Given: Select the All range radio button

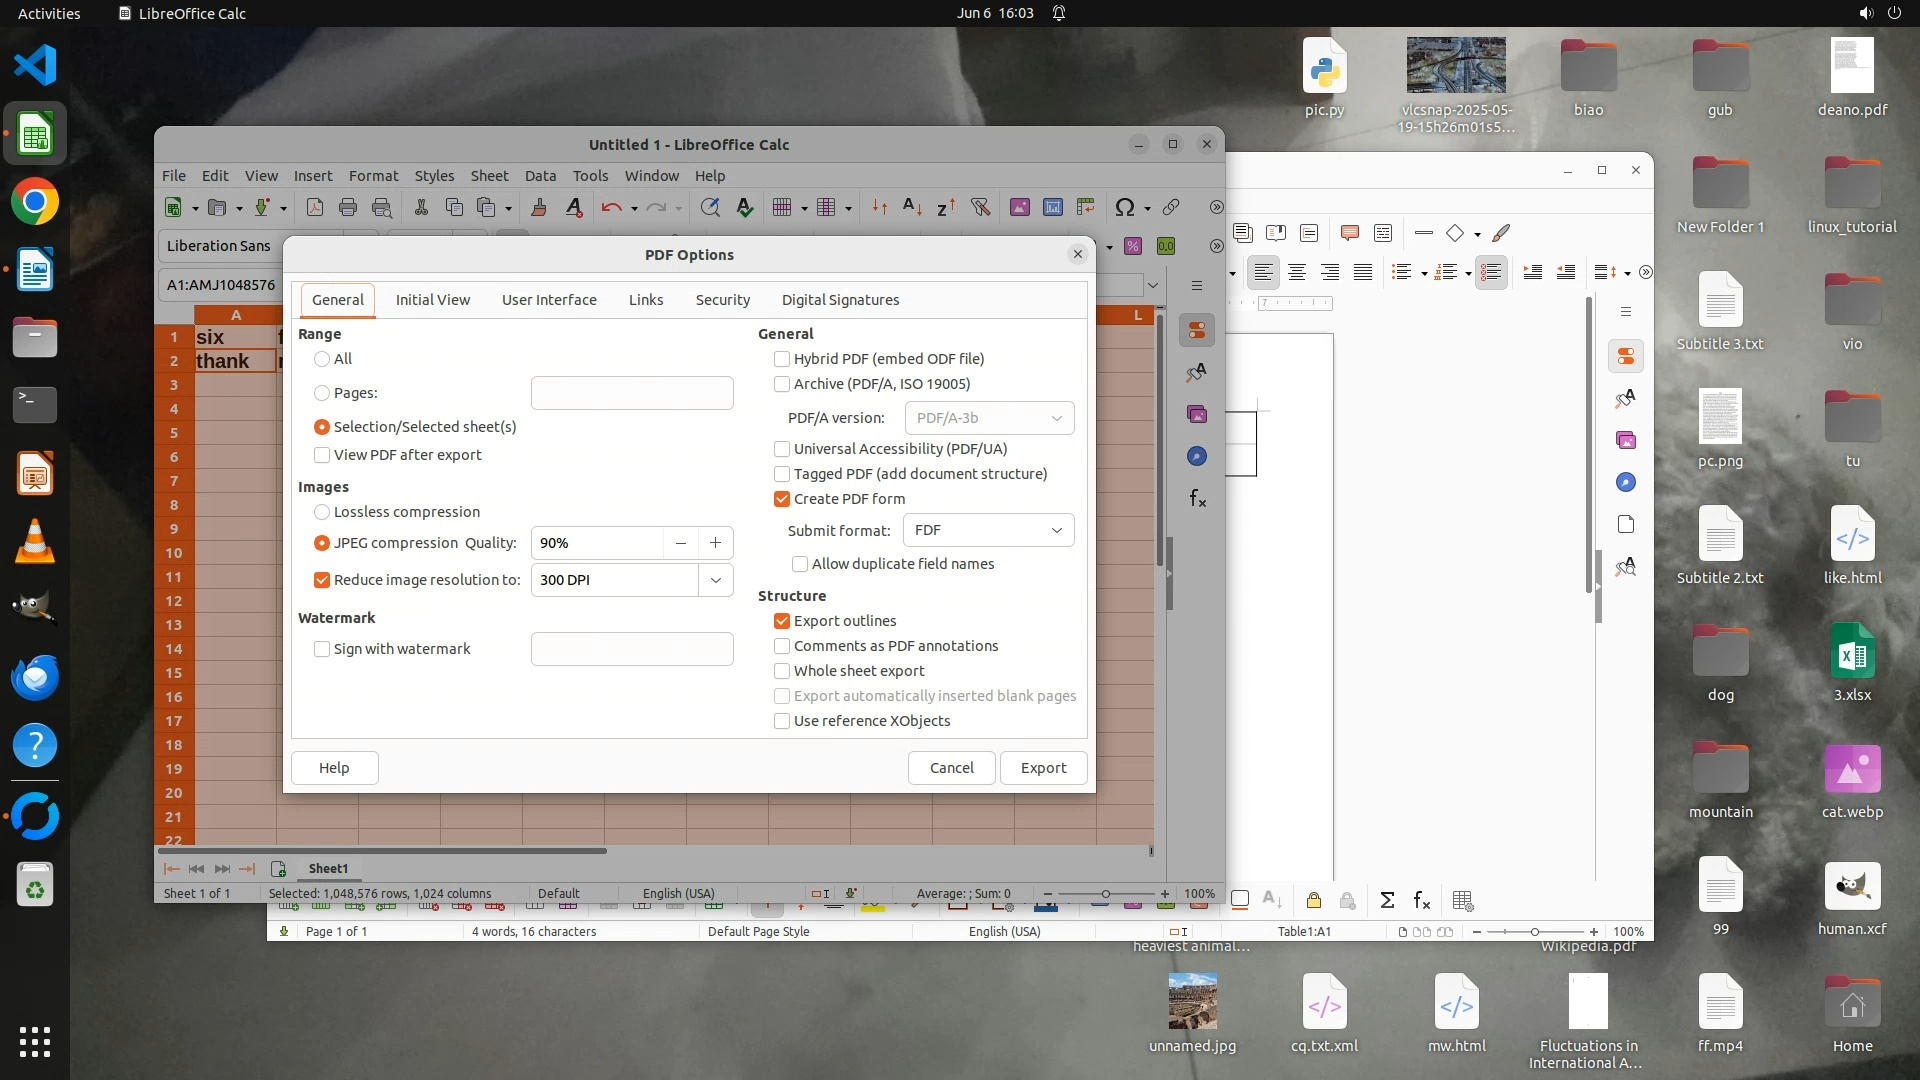Looking at the screenshot, I should [322, 359].
